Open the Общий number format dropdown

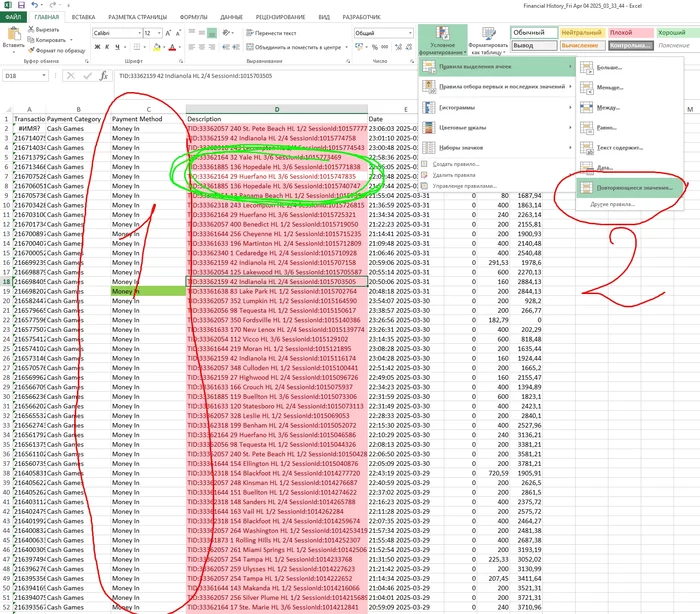(410, 33)
